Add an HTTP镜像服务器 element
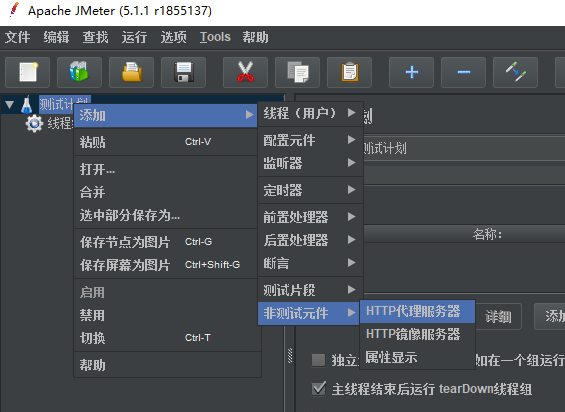The height and width of the screenshot is (412, 565). point(417,334)
